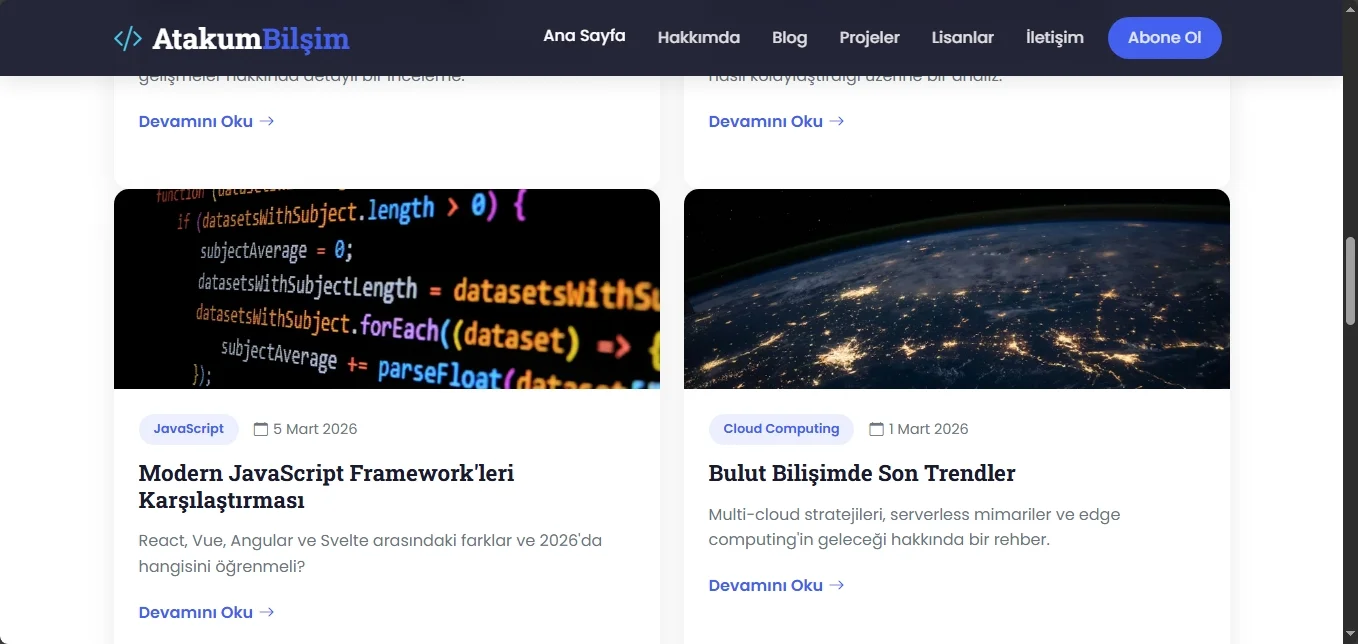Open Devamını Oku for Bulut Bilişimde article
This screenshot has width=1358, height=644.
[777, 585]
